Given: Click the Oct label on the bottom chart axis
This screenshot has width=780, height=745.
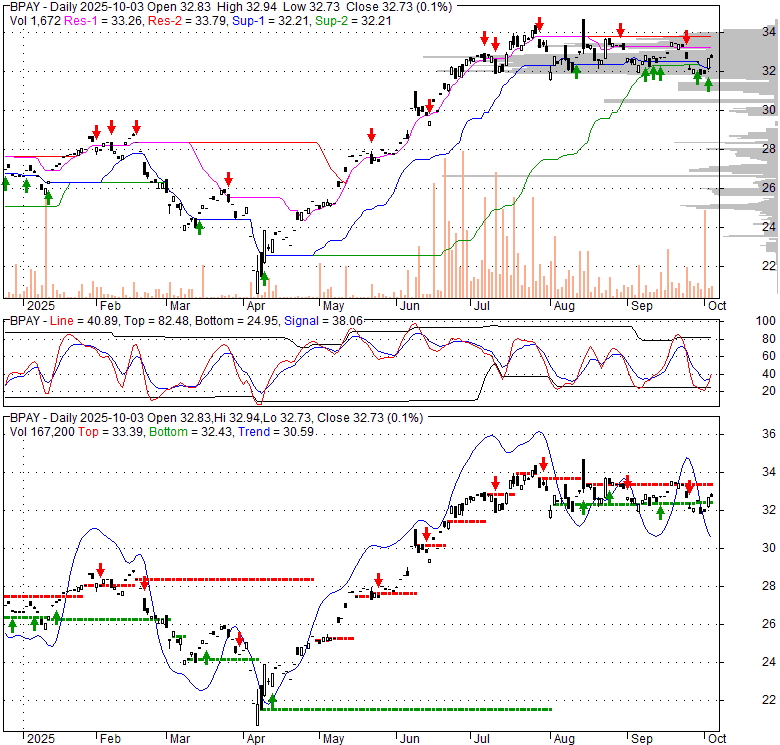Looking at the screenshot, I should (715, 738).
